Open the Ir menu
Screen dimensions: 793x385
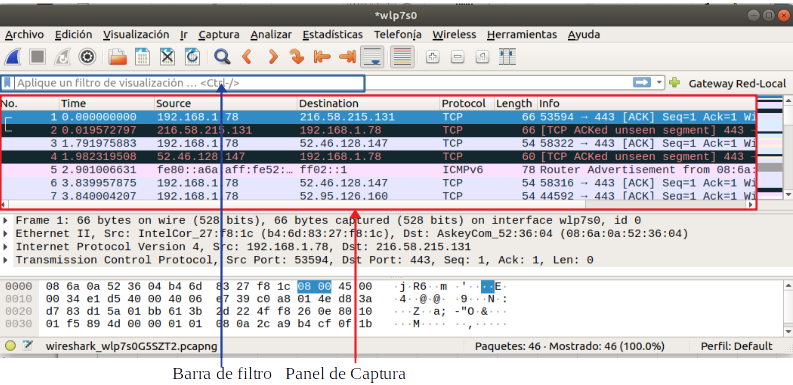[184, 35]
